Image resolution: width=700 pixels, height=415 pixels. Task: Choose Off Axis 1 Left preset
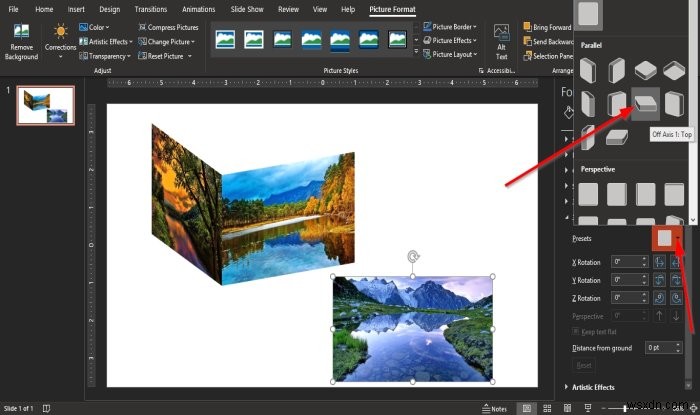(x=588, y=104)
